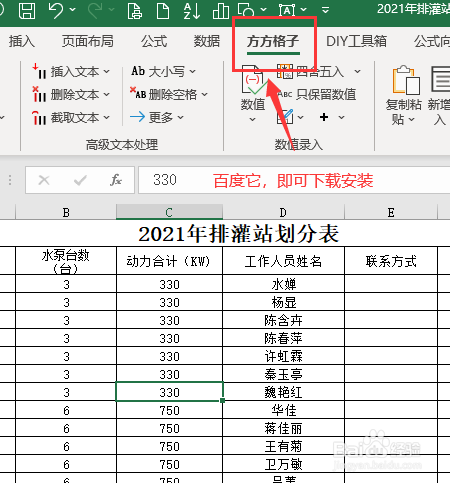Image resolution: width=450 pixels, height=483 pixels.
Task: Click the 更多 arrow icon
Action: [x=137, y=117]
